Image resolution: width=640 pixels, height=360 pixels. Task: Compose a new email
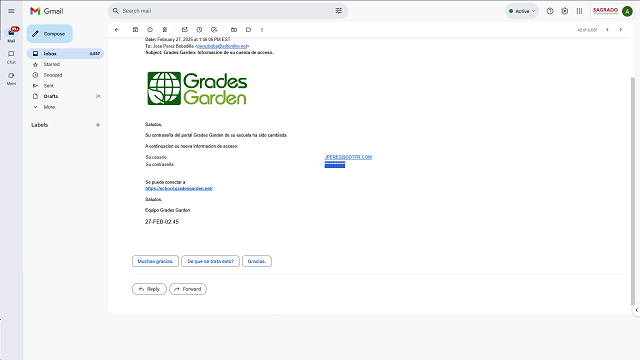click(x=49, y=34)
